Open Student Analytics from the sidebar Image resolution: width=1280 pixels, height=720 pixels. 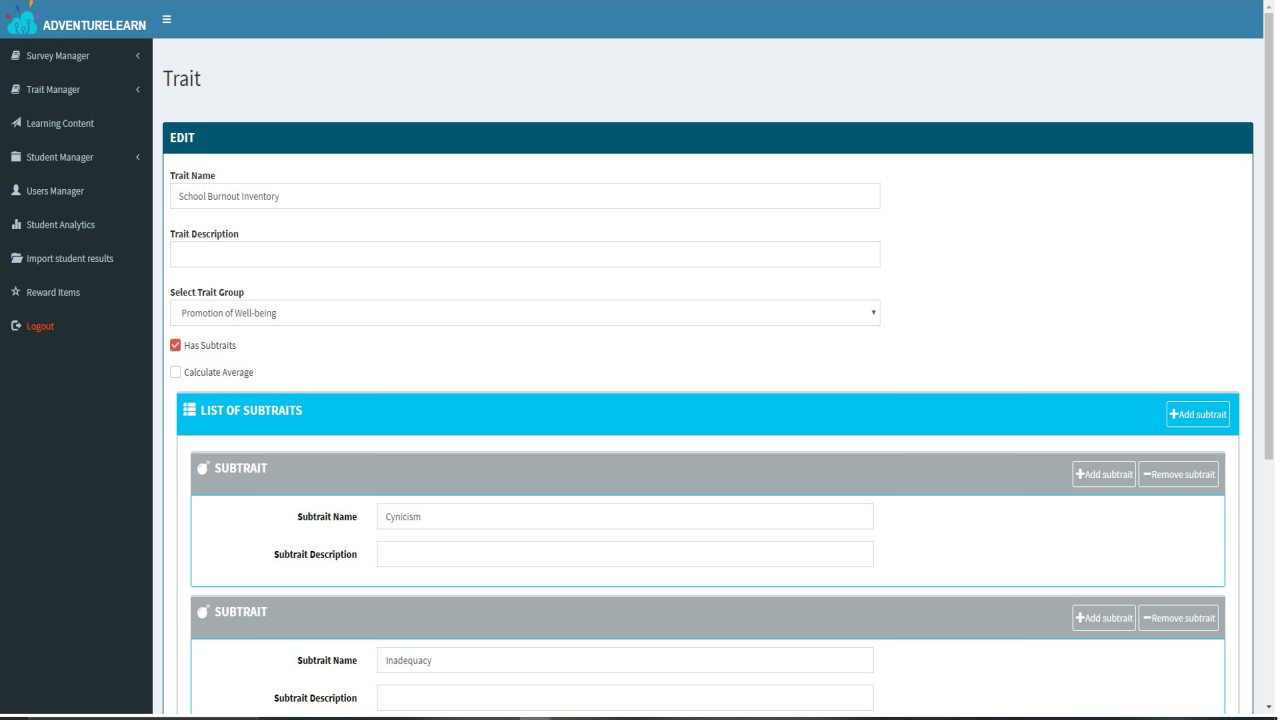pyautogui.click(x=60, y=225)
